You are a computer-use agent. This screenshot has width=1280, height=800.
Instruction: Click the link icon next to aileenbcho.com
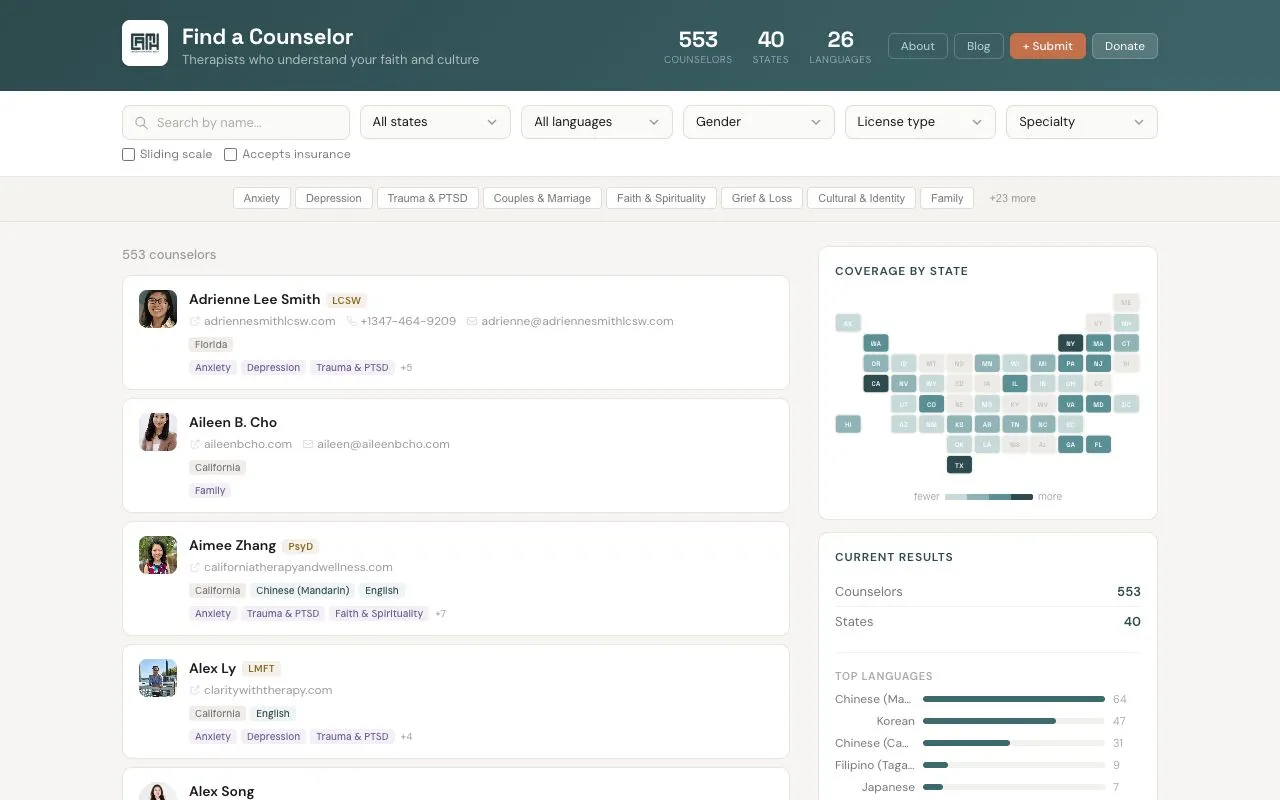coord(195,444)
